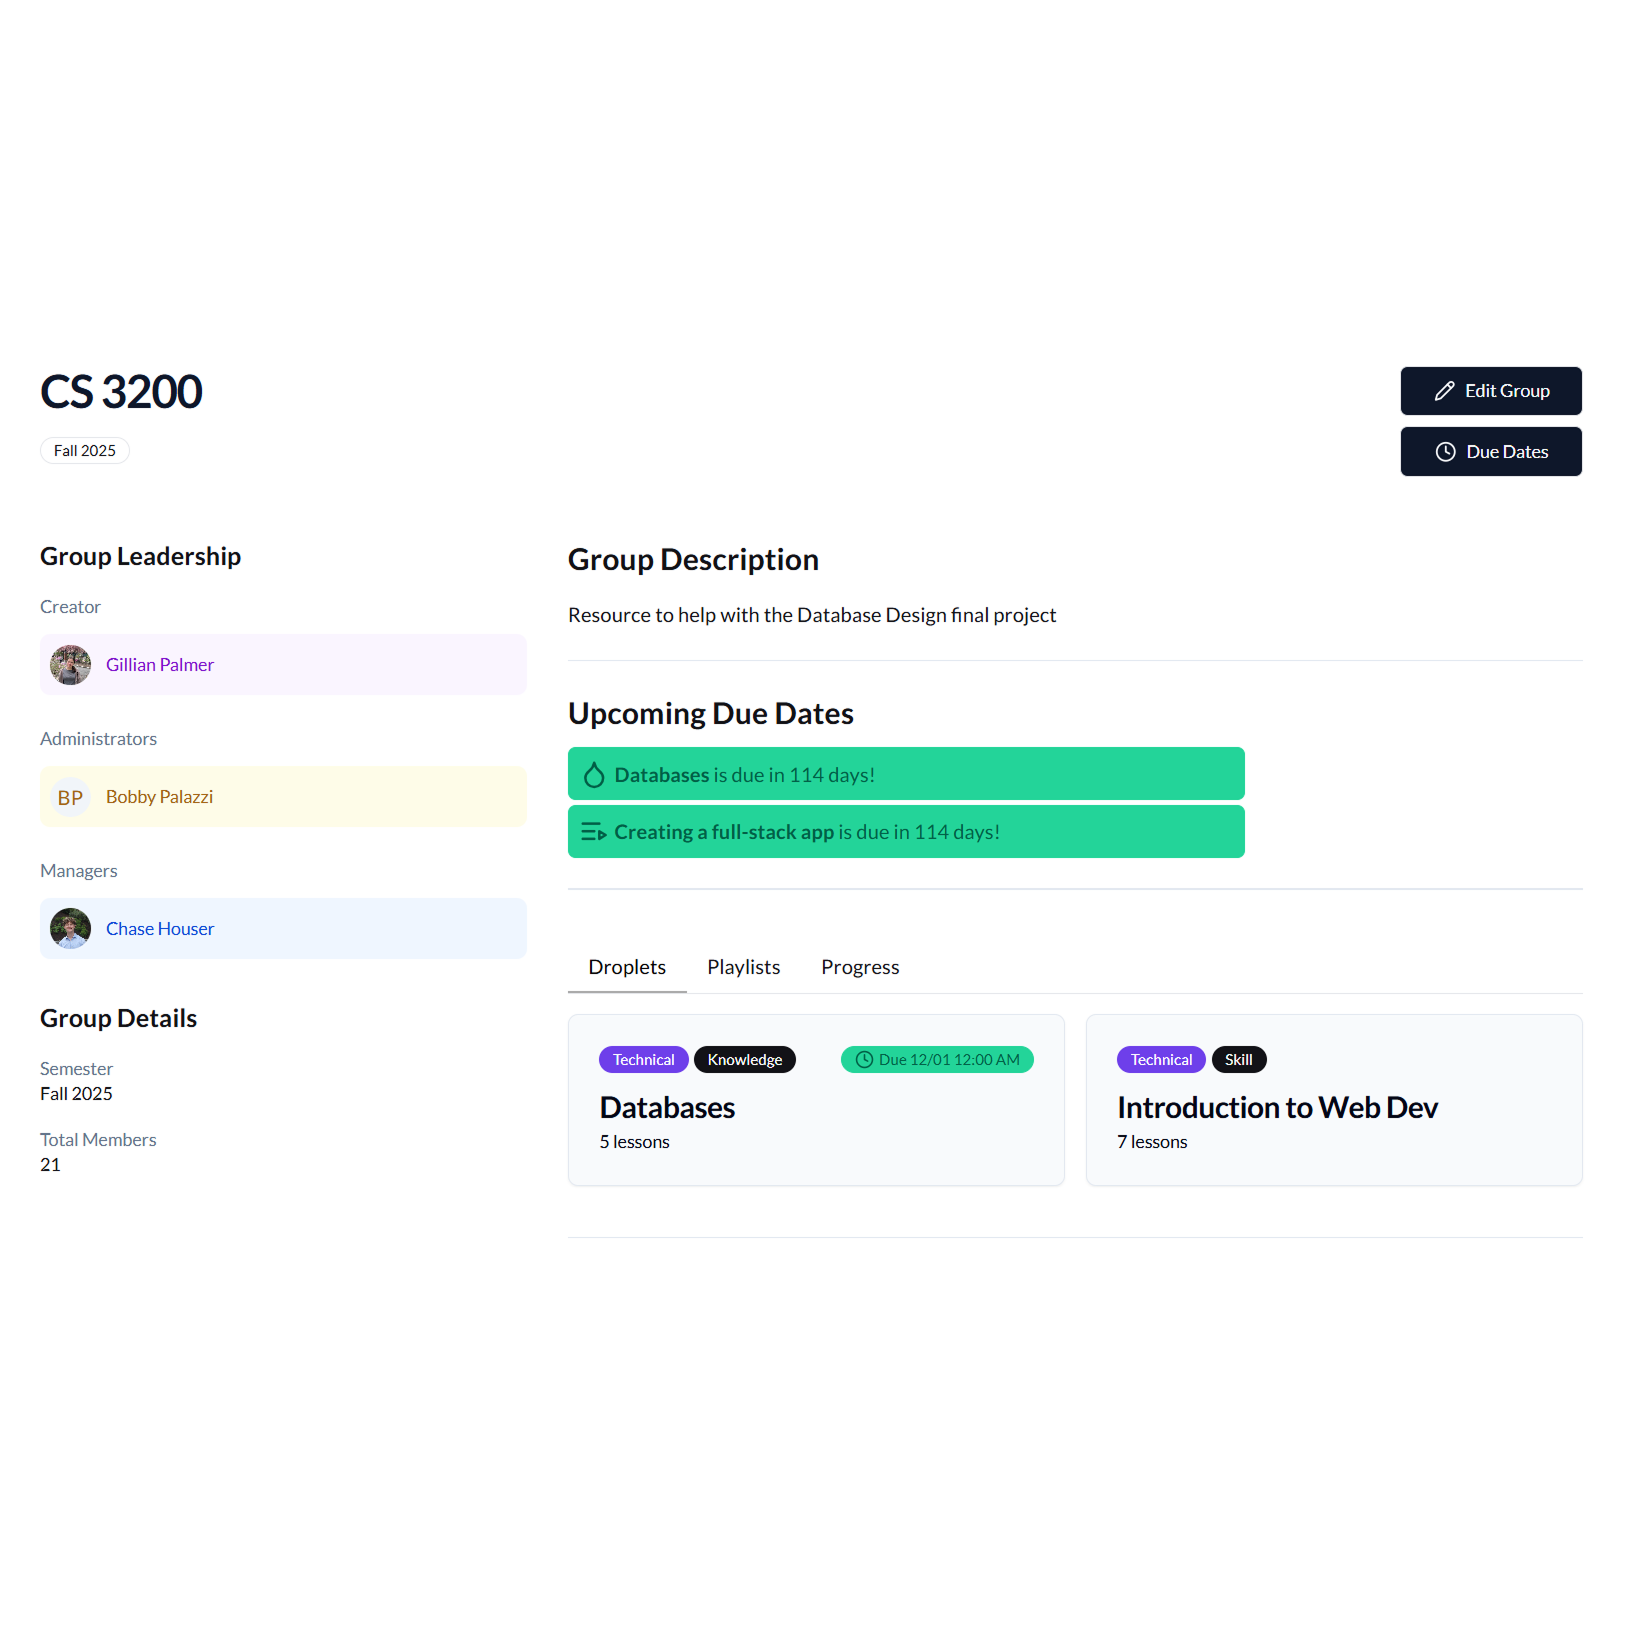The width and height of the screenshot is (1632, 1632).
Task: Click the playlist icon beside full-stack app notice
Action: pos(594,832)
